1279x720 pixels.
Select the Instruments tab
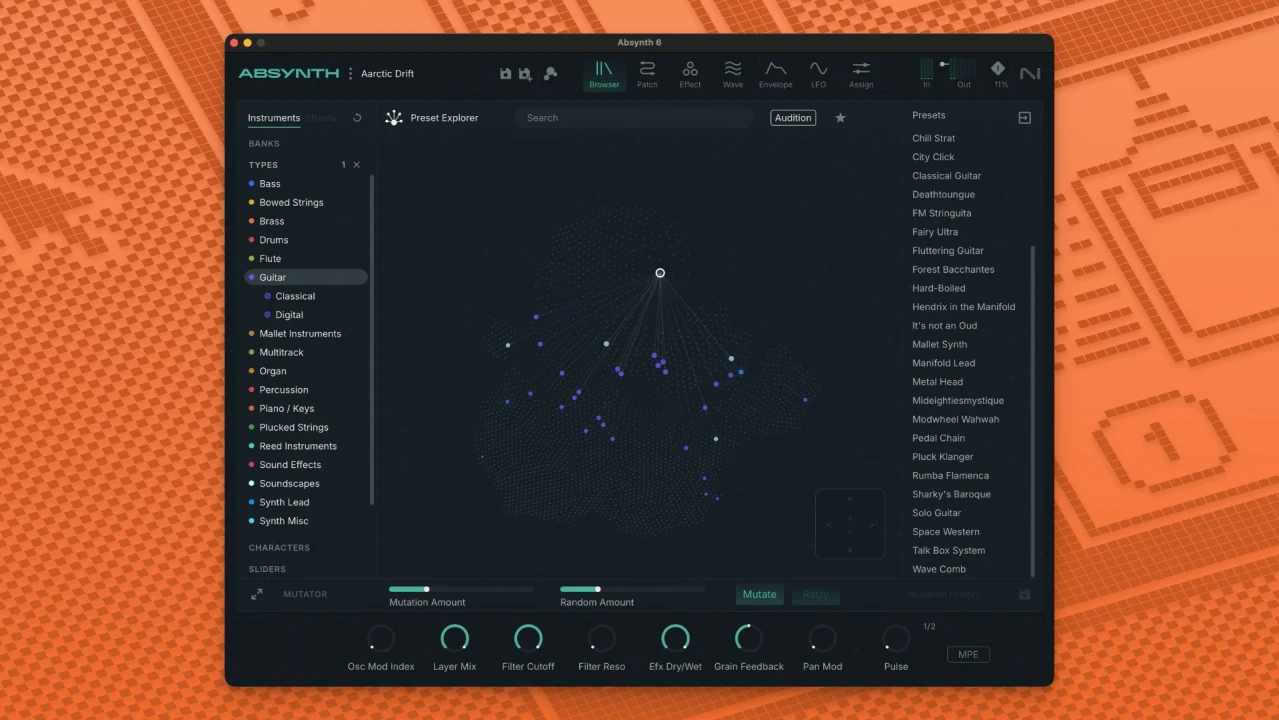coord(274,118)
